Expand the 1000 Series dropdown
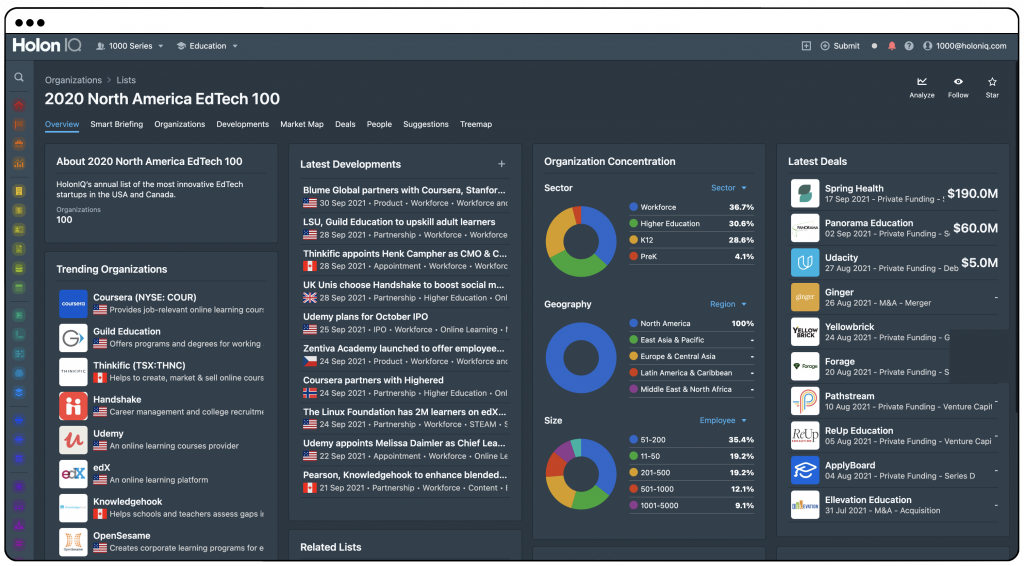1024x566 pixels. [130, 46]
